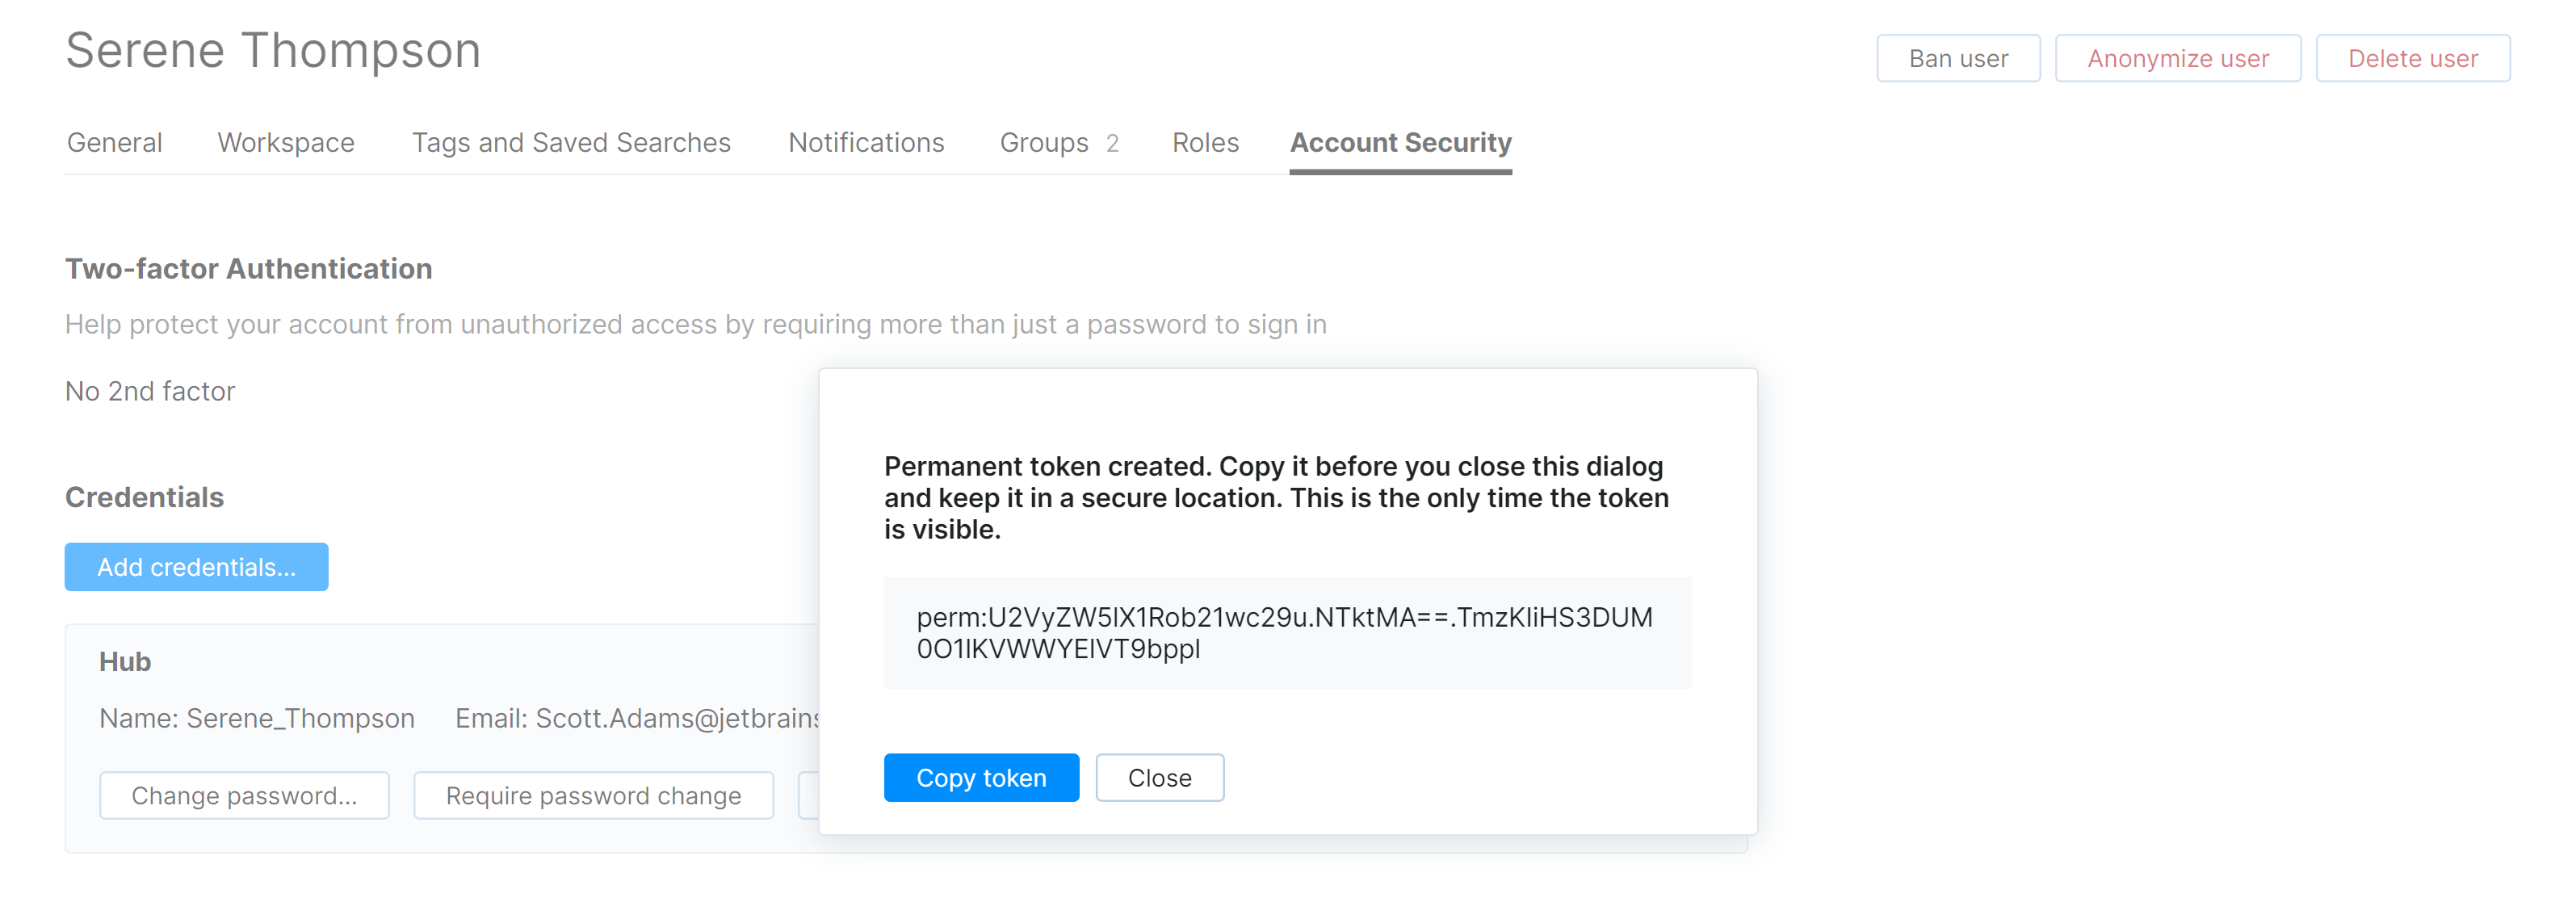Click the Ban user button
2576x898 pixels.
point(1957,58)
